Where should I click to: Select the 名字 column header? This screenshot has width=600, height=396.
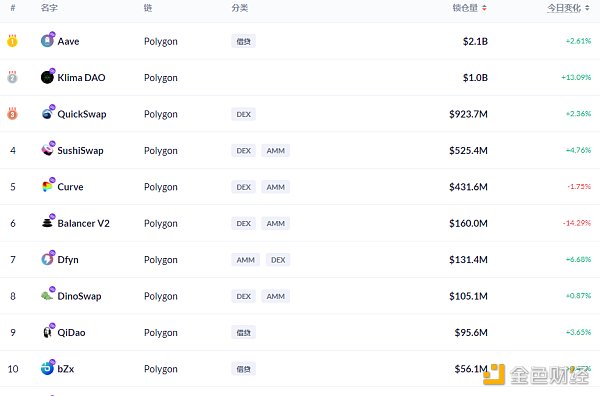49,8
